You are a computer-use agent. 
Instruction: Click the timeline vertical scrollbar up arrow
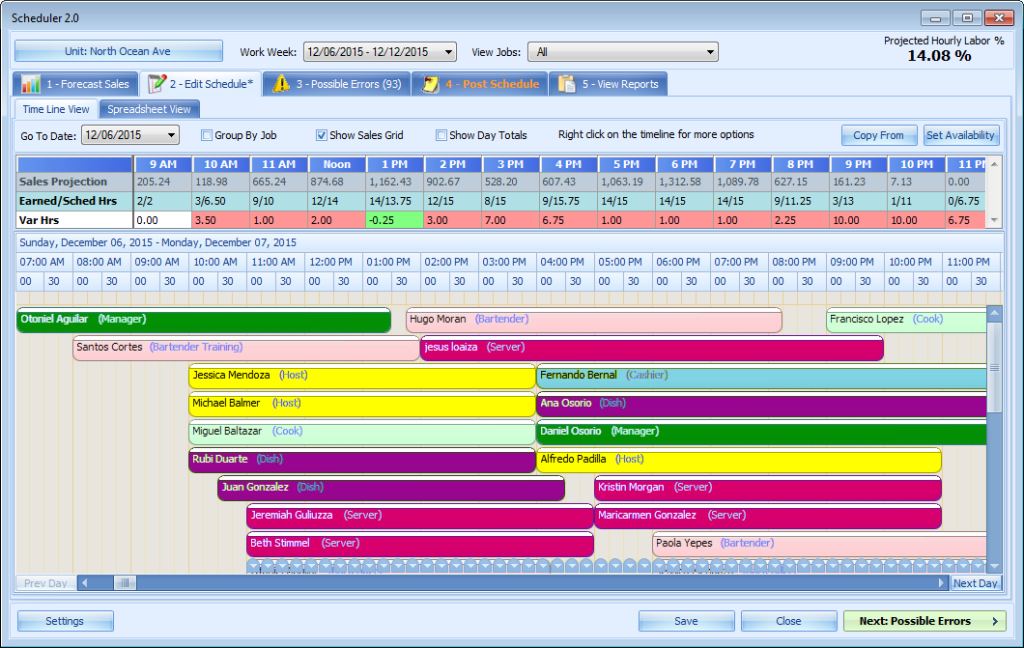994,314
